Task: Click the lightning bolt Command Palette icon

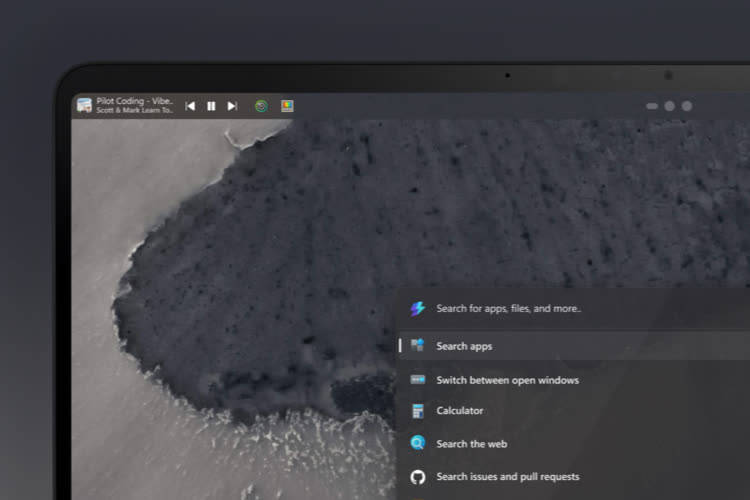Action: pyautogui.click(x=418, y=309)
